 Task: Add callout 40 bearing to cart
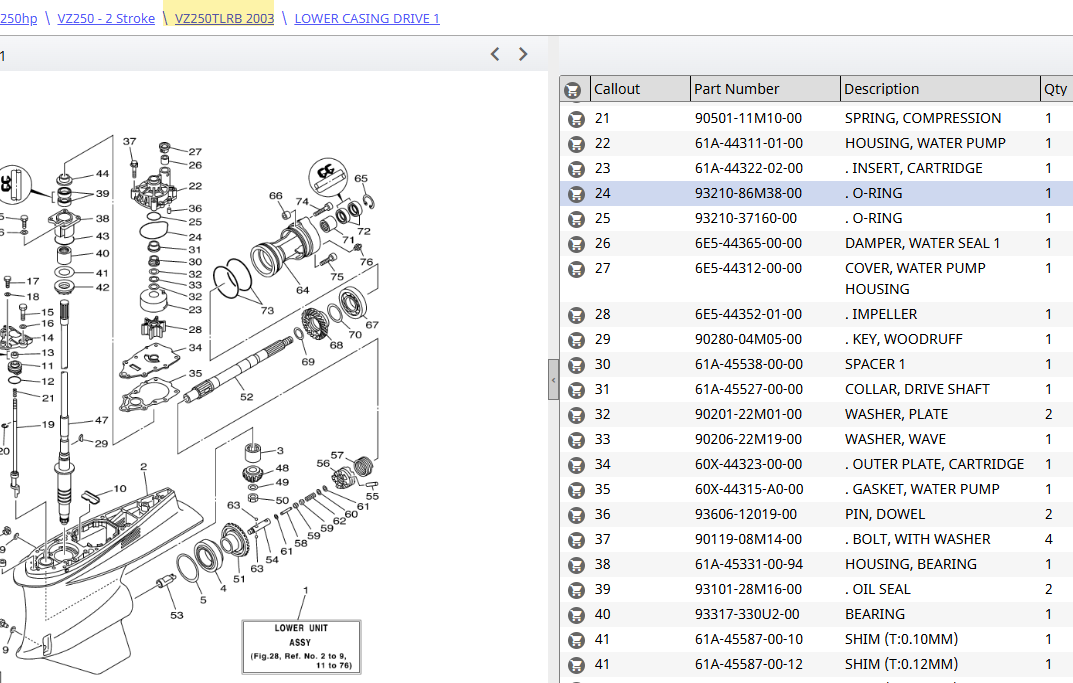click(x=576, y=615)
